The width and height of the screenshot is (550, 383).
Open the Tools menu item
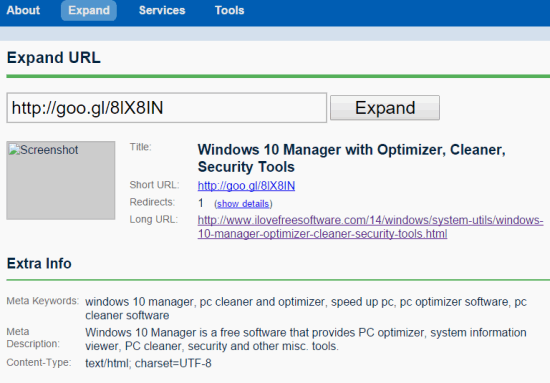pyautogui.click(x=229, y=10)
